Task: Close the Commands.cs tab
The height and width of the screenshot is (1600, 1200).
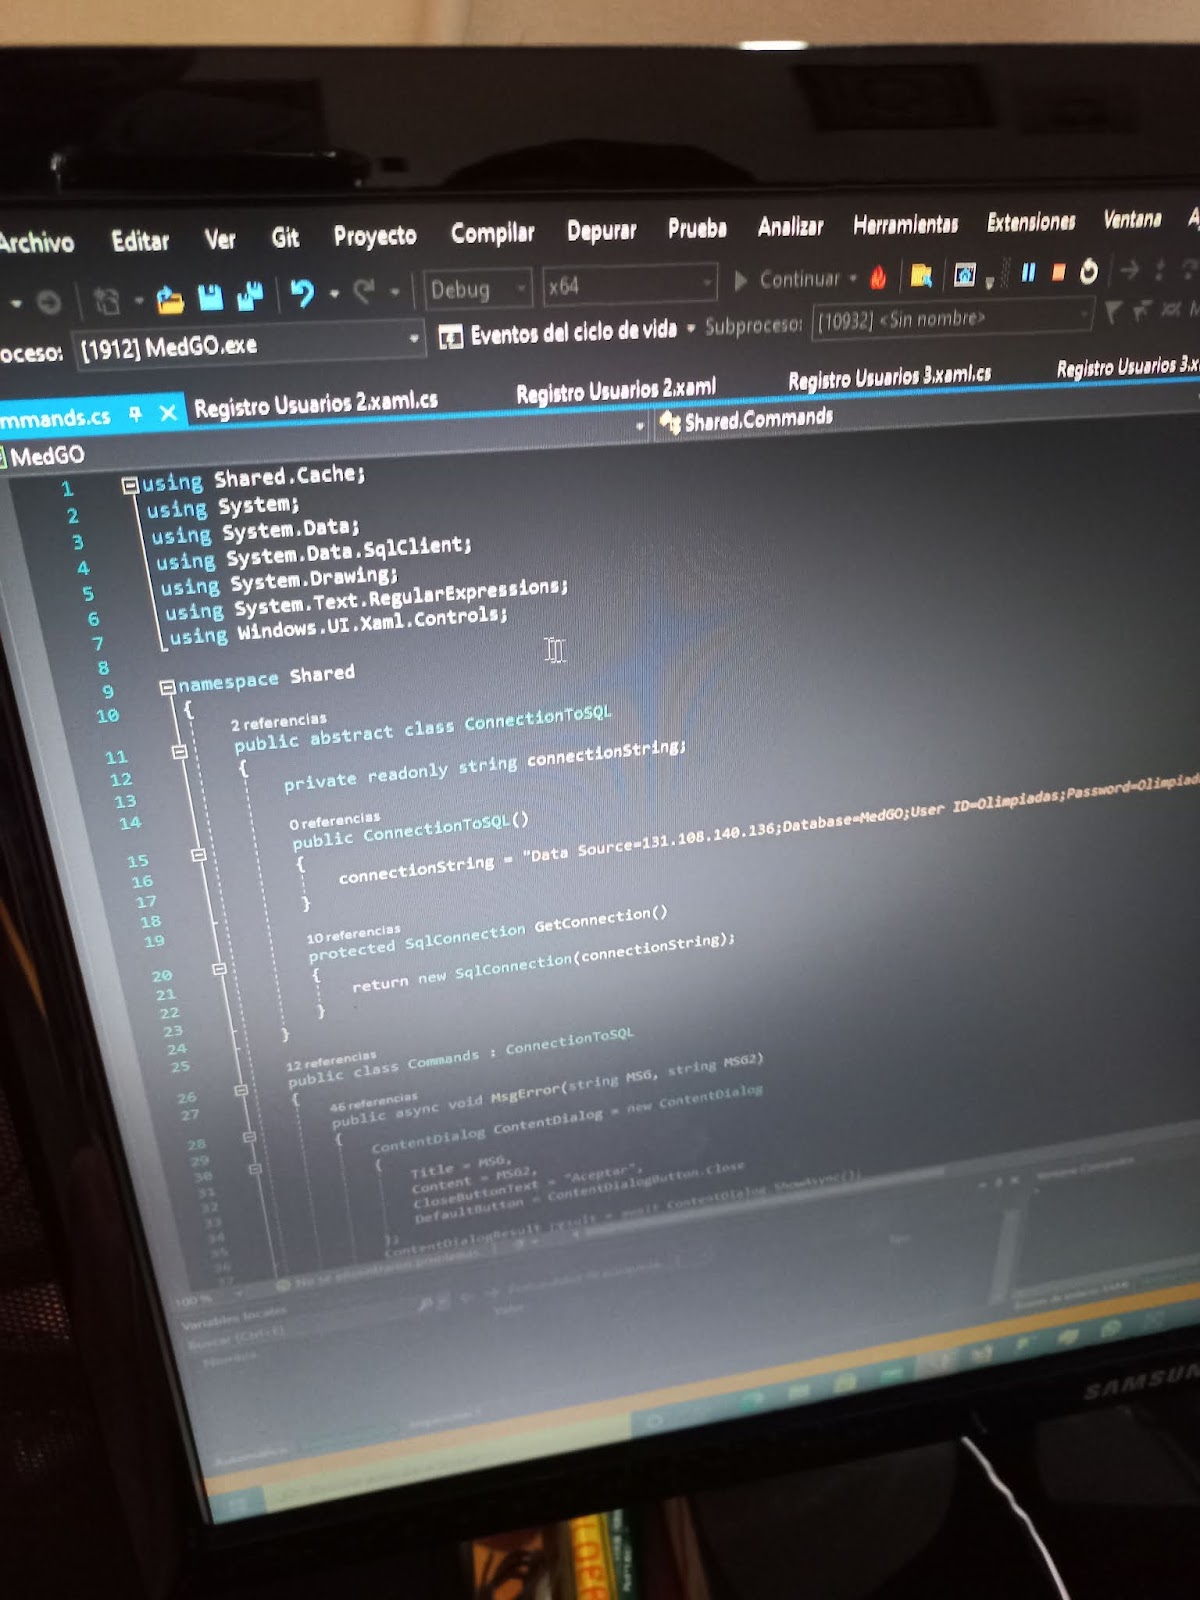Action: [x=168, y=413]
